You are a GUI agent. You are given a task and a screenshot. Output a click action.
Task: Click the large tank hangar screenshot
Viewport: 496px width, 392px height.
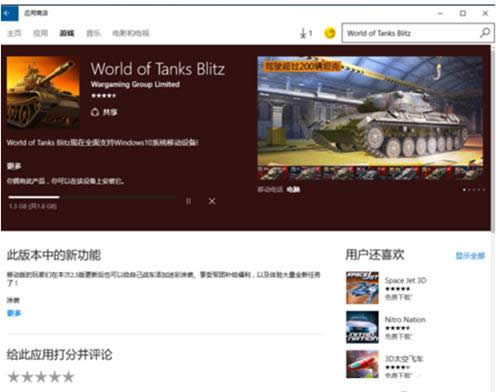pyautogui.click(x=370, y=111)
